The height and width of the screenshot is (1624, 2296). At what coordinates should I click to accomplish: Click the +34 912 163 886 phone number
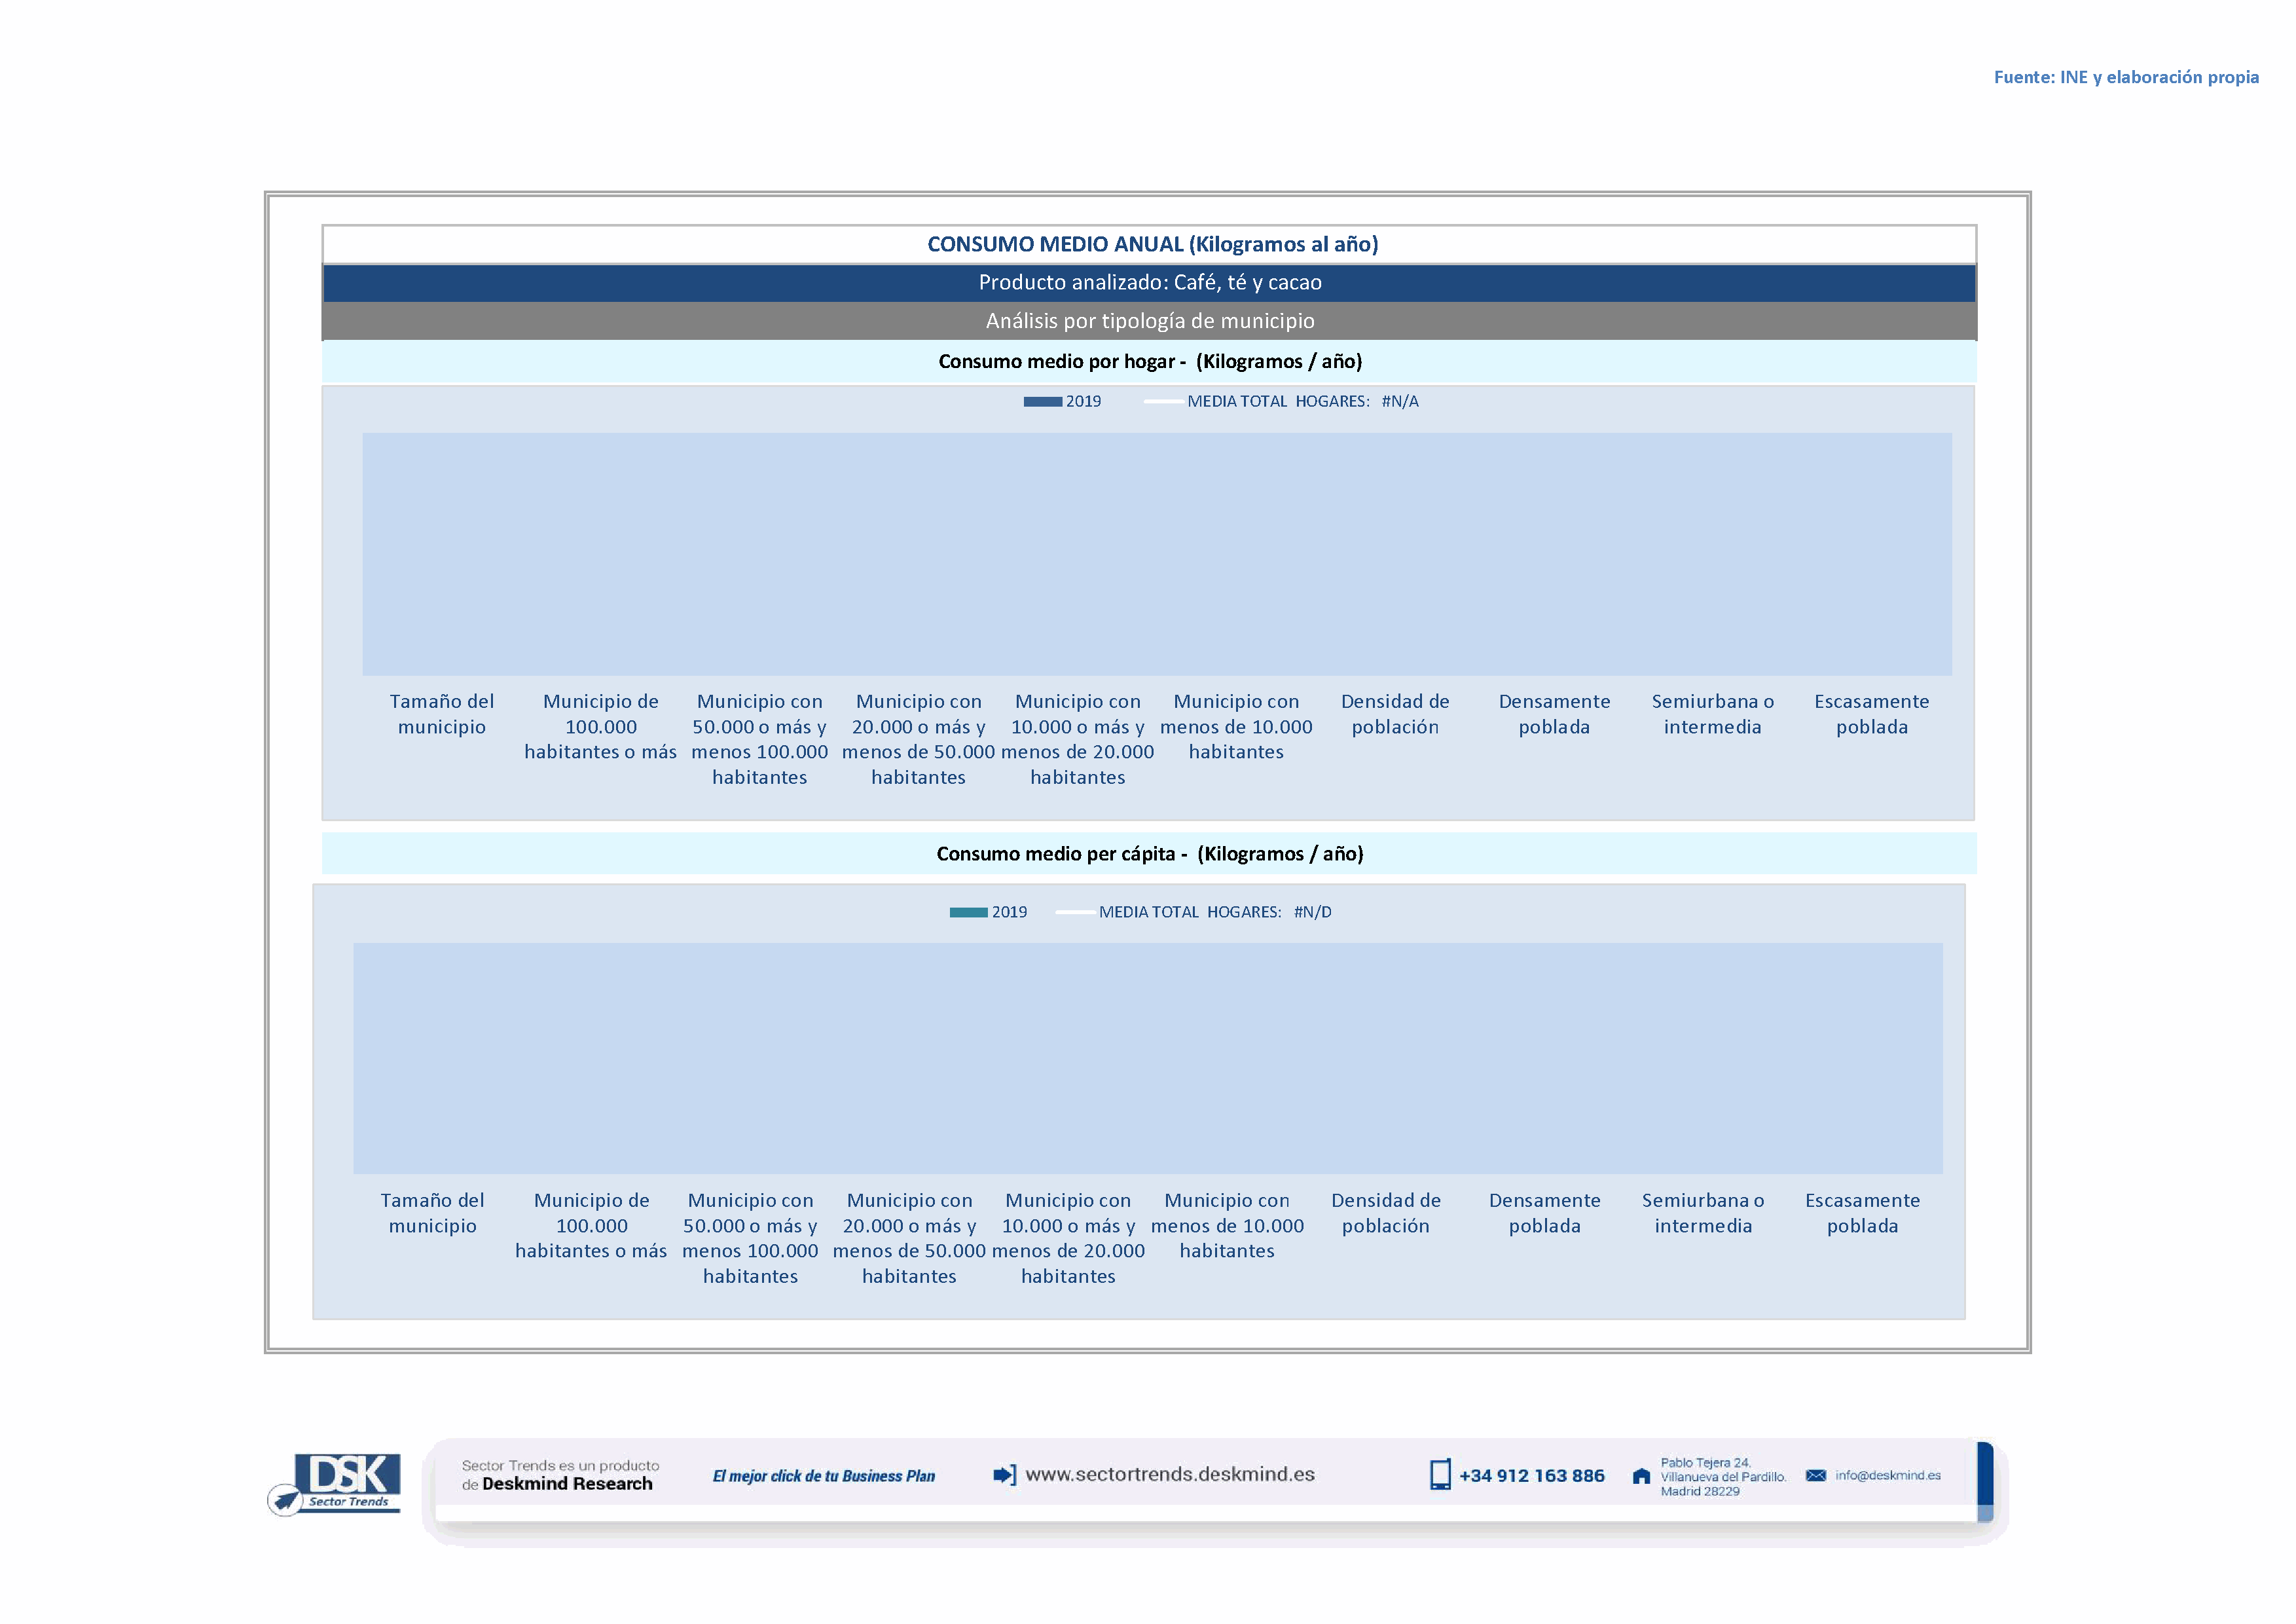[x=1531, y=1476]
